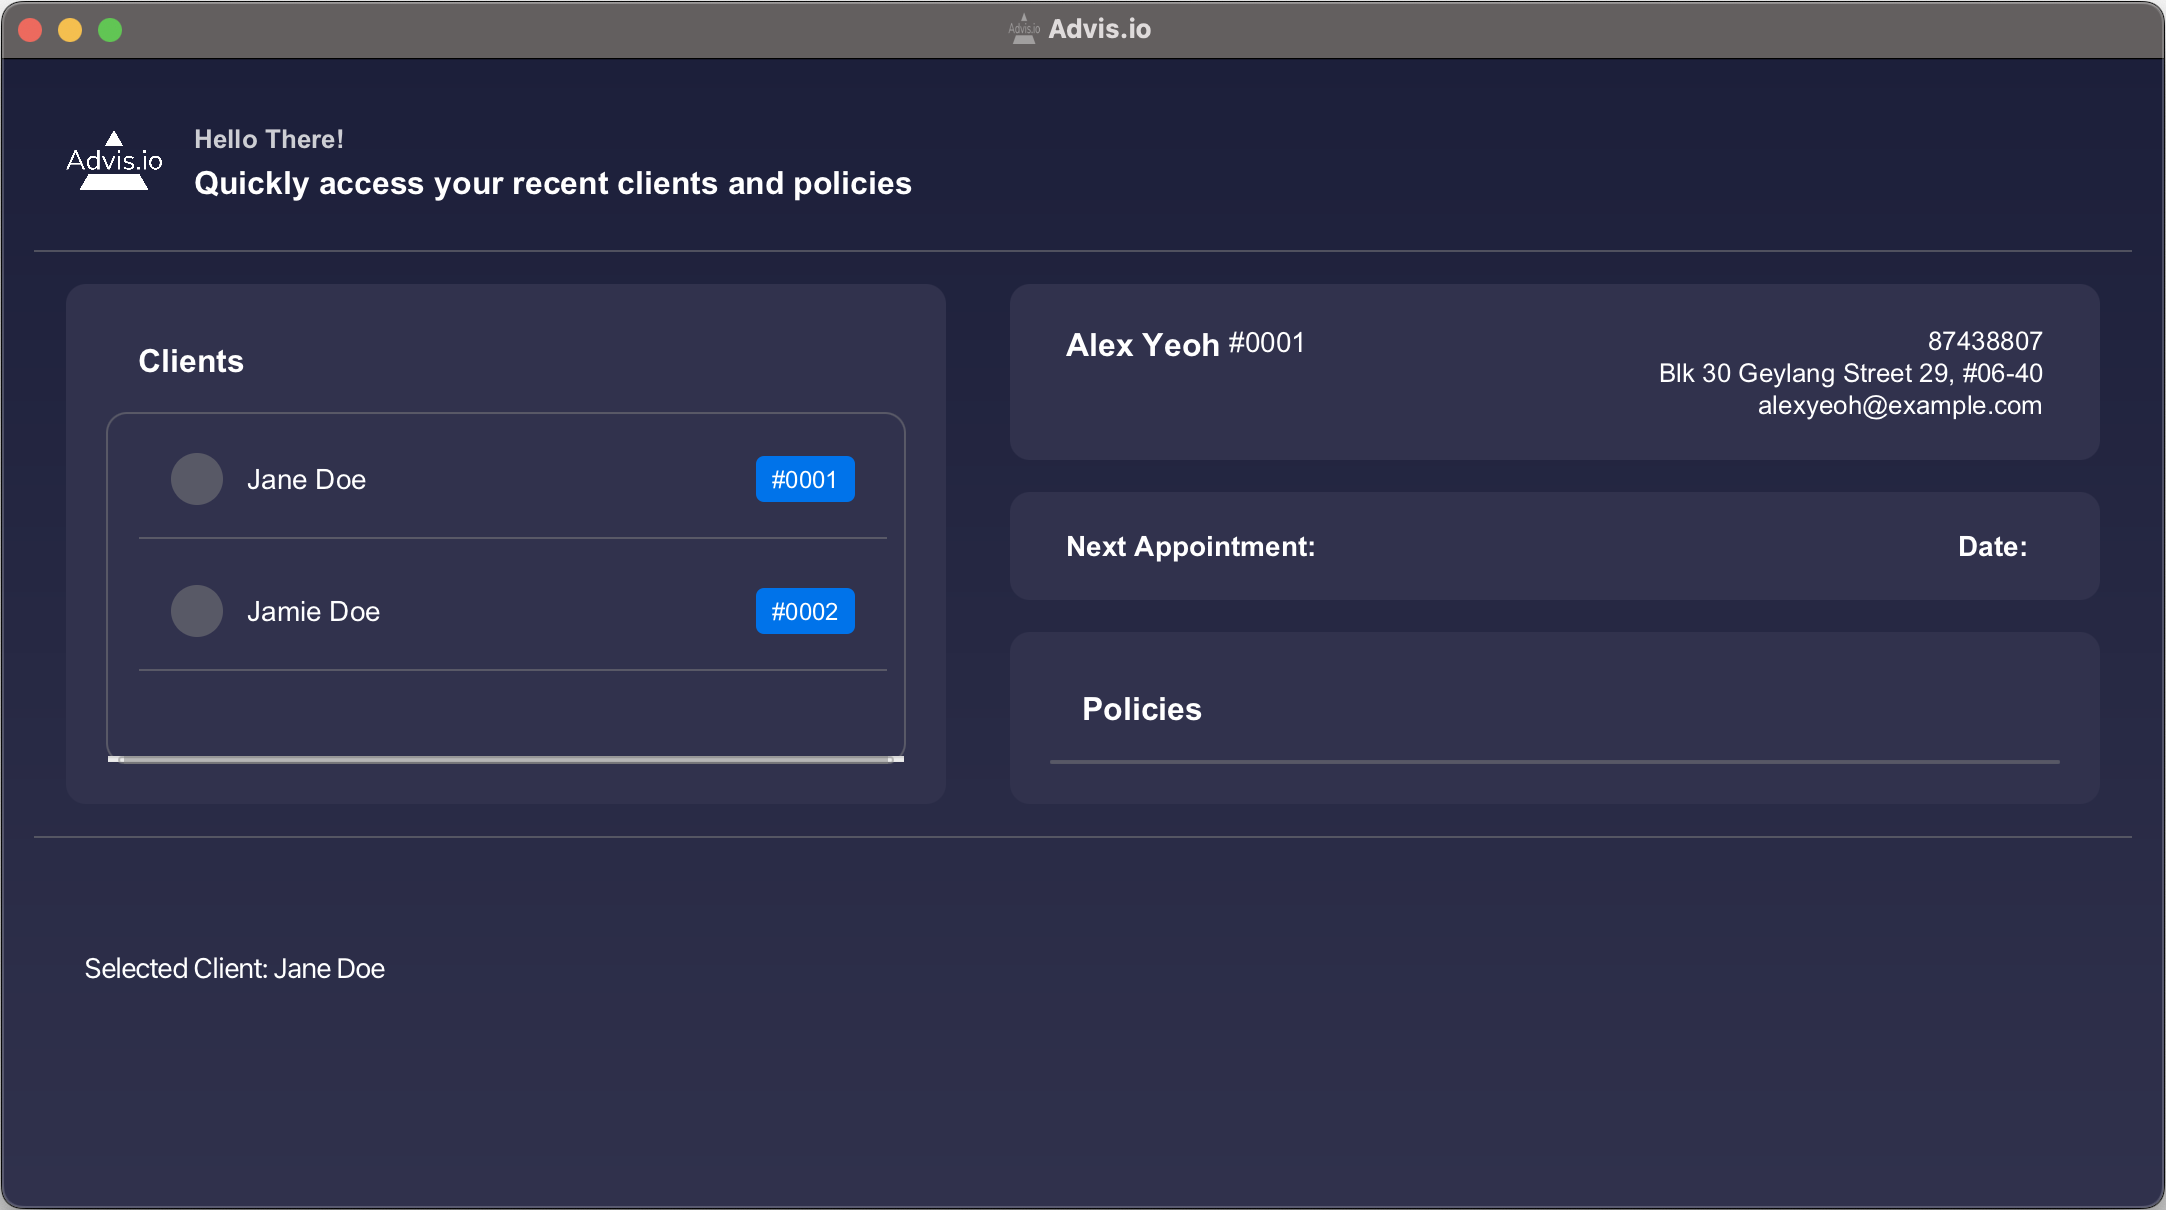Image resolution: width=2166 pixels, height=1210 pixels.
Task: Click the yellow minimize window button
Action: click(70, 30)
